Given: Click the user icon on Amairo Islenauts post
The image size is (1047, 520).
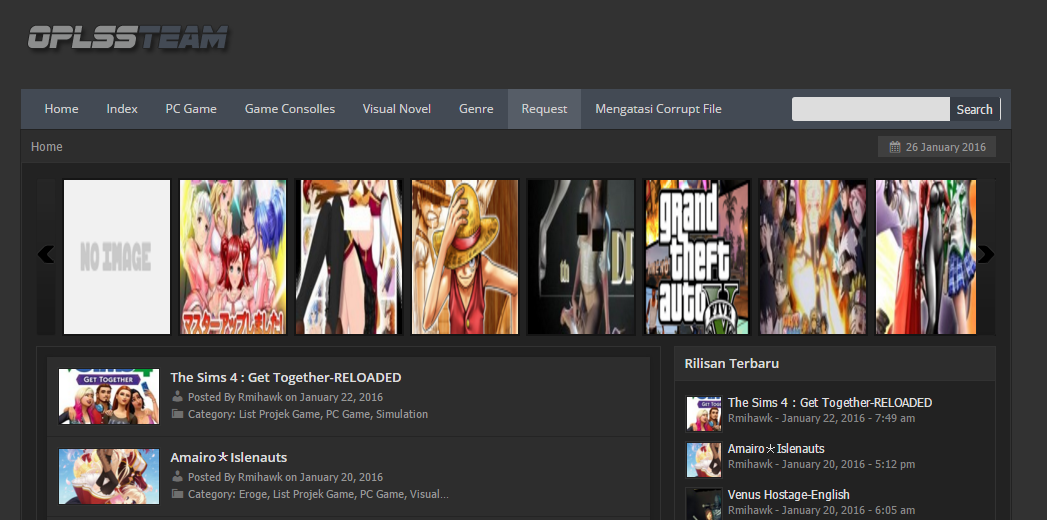Looking at the screenshot, I should (177, 477).
